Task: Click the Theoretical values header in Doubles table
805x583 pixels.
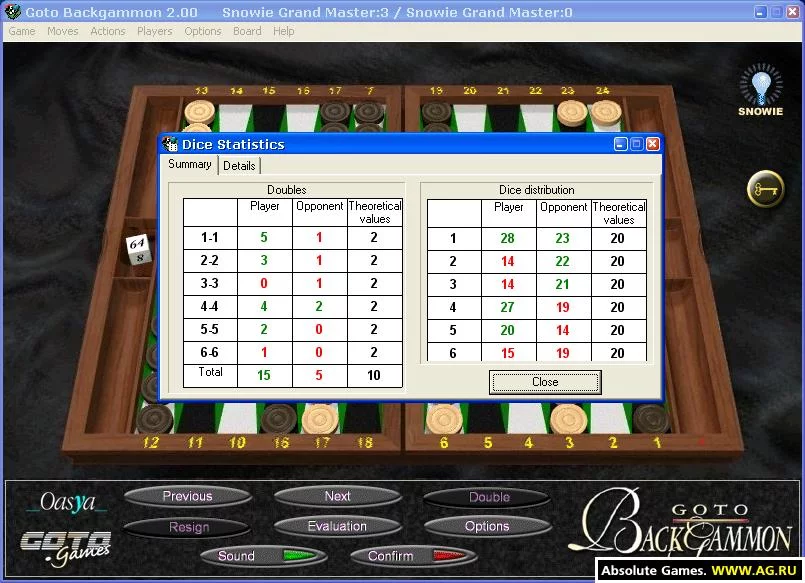Action: [x=375, y=212]
